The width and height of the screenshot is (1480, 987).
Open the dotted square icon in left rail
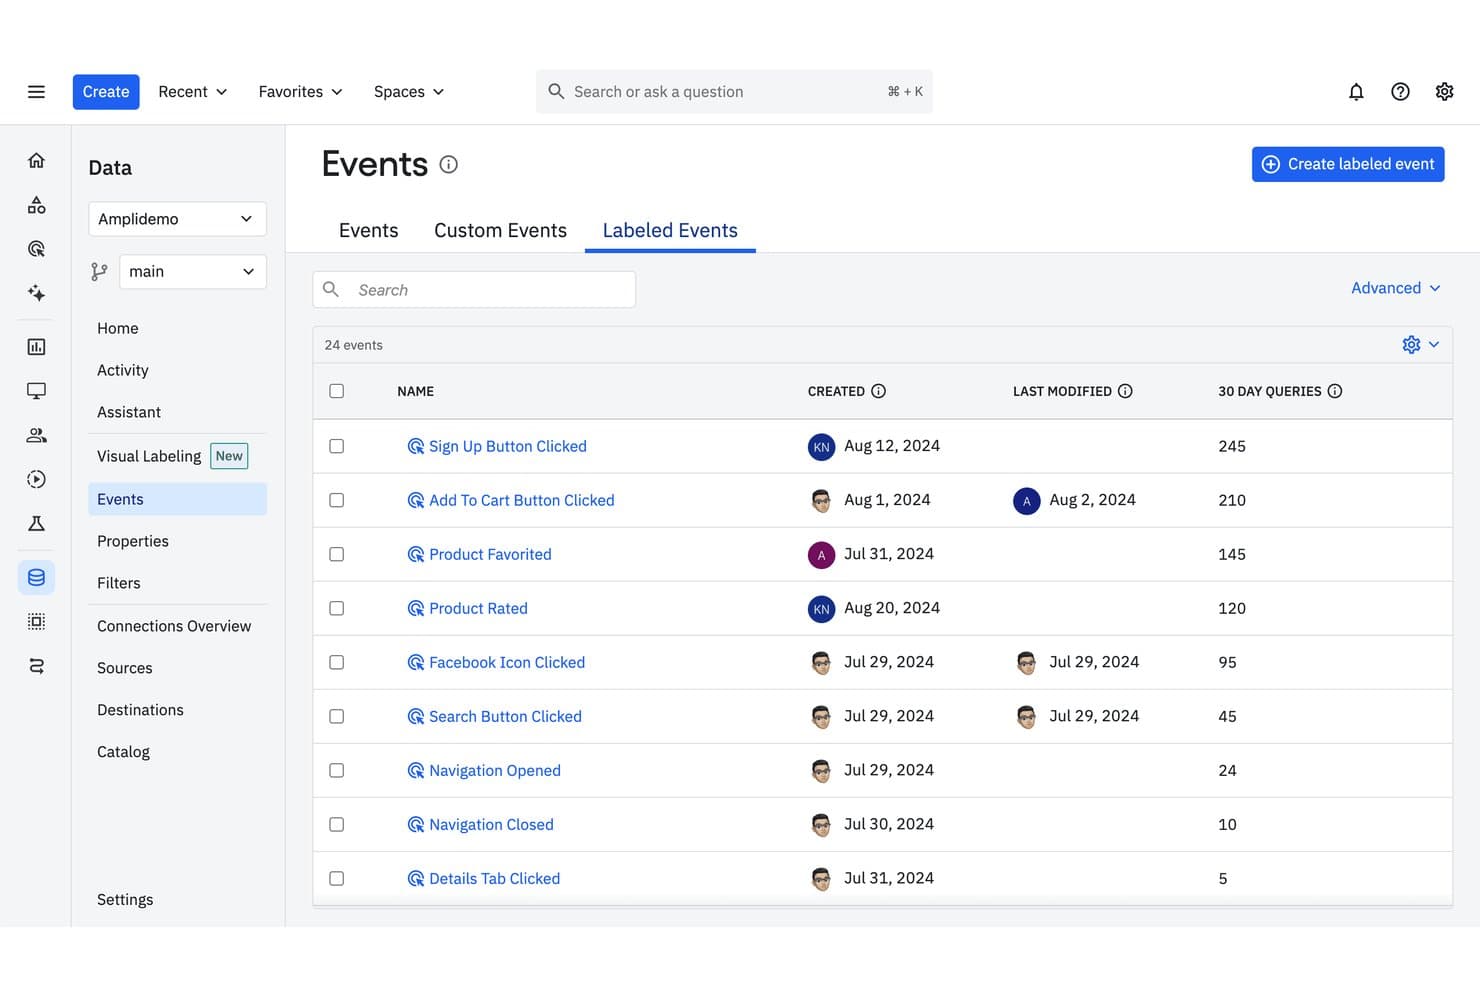36,621
